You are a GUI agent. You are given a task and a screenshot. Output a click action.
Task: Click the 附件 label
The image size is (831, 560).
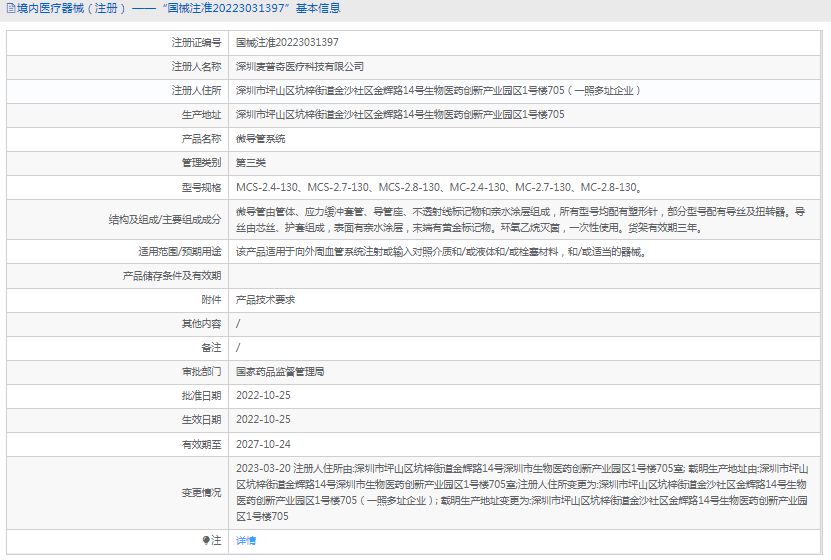211,300
